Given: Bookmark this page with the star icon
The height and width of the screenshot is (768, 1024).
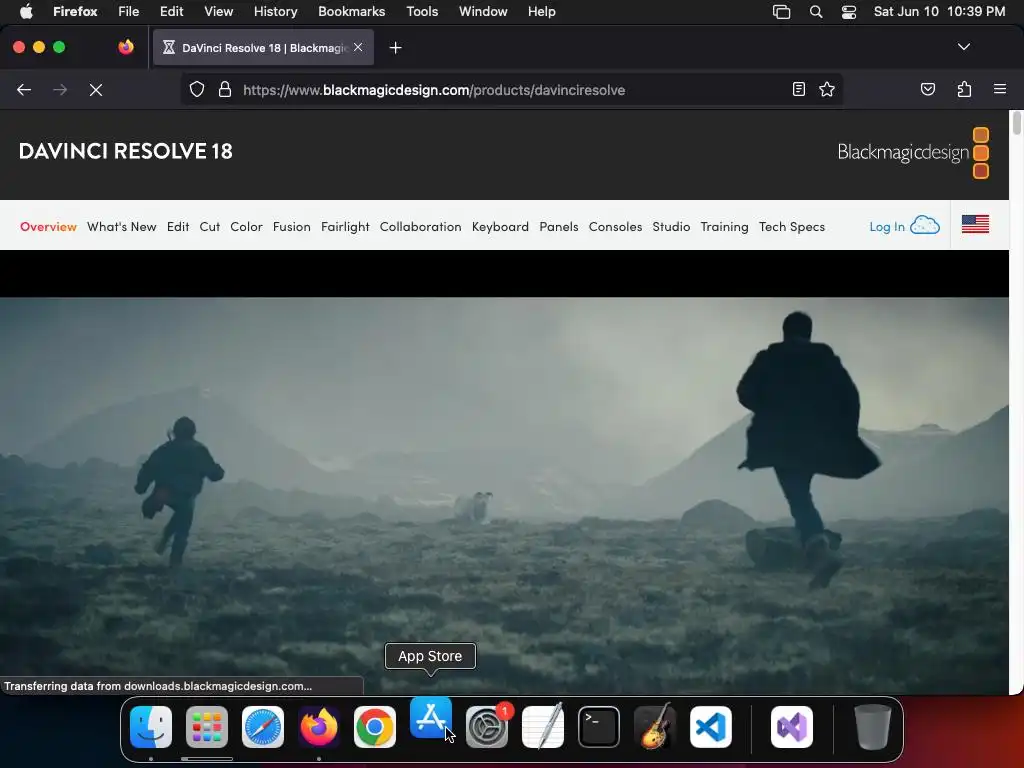Looking at the screenshot, I should 827,89.
